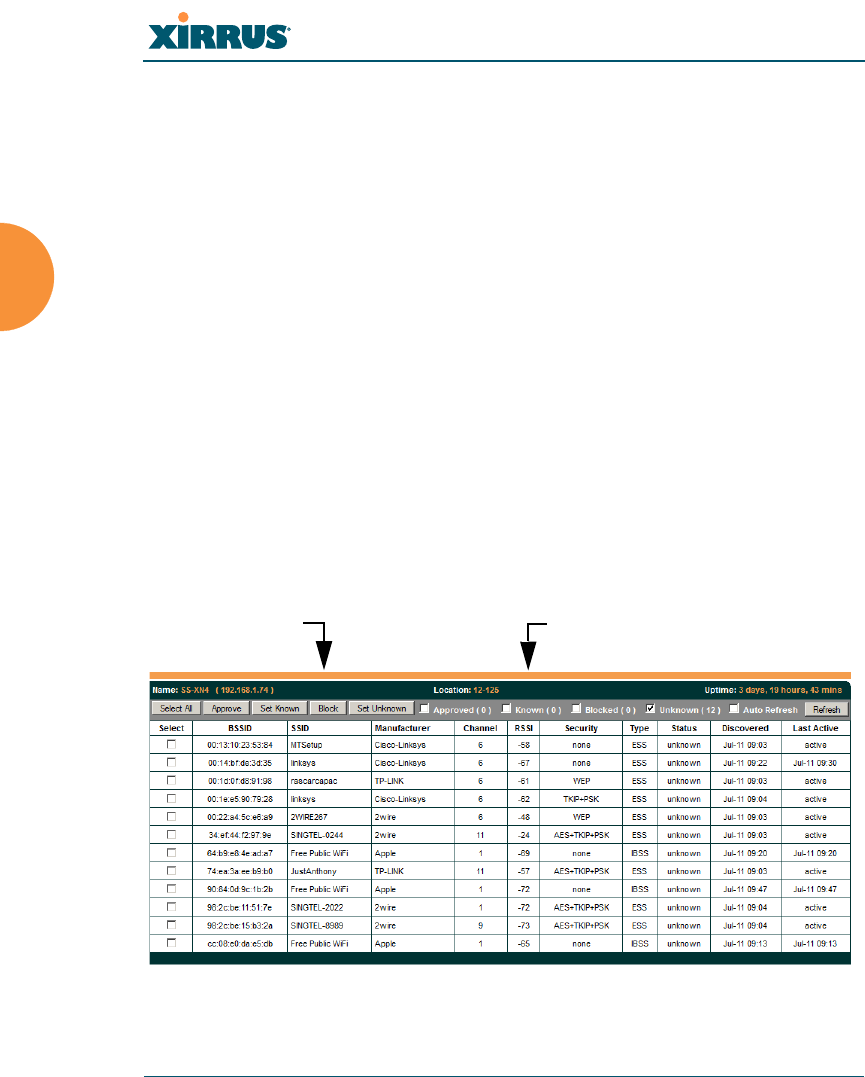Click SSID cell 2WIRE267
The image size is (865, 1077).
pos(308,817)
